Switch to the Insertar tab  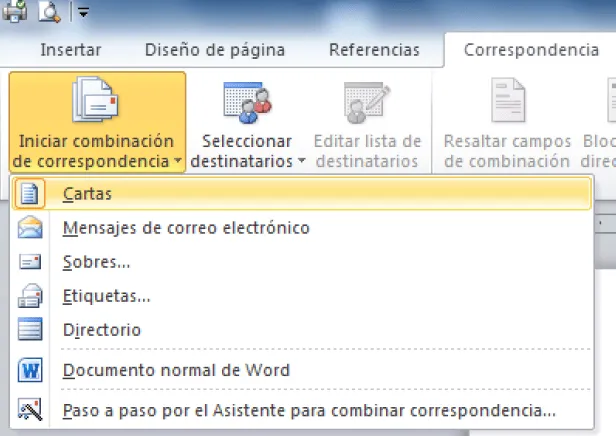tap(71, 50)
